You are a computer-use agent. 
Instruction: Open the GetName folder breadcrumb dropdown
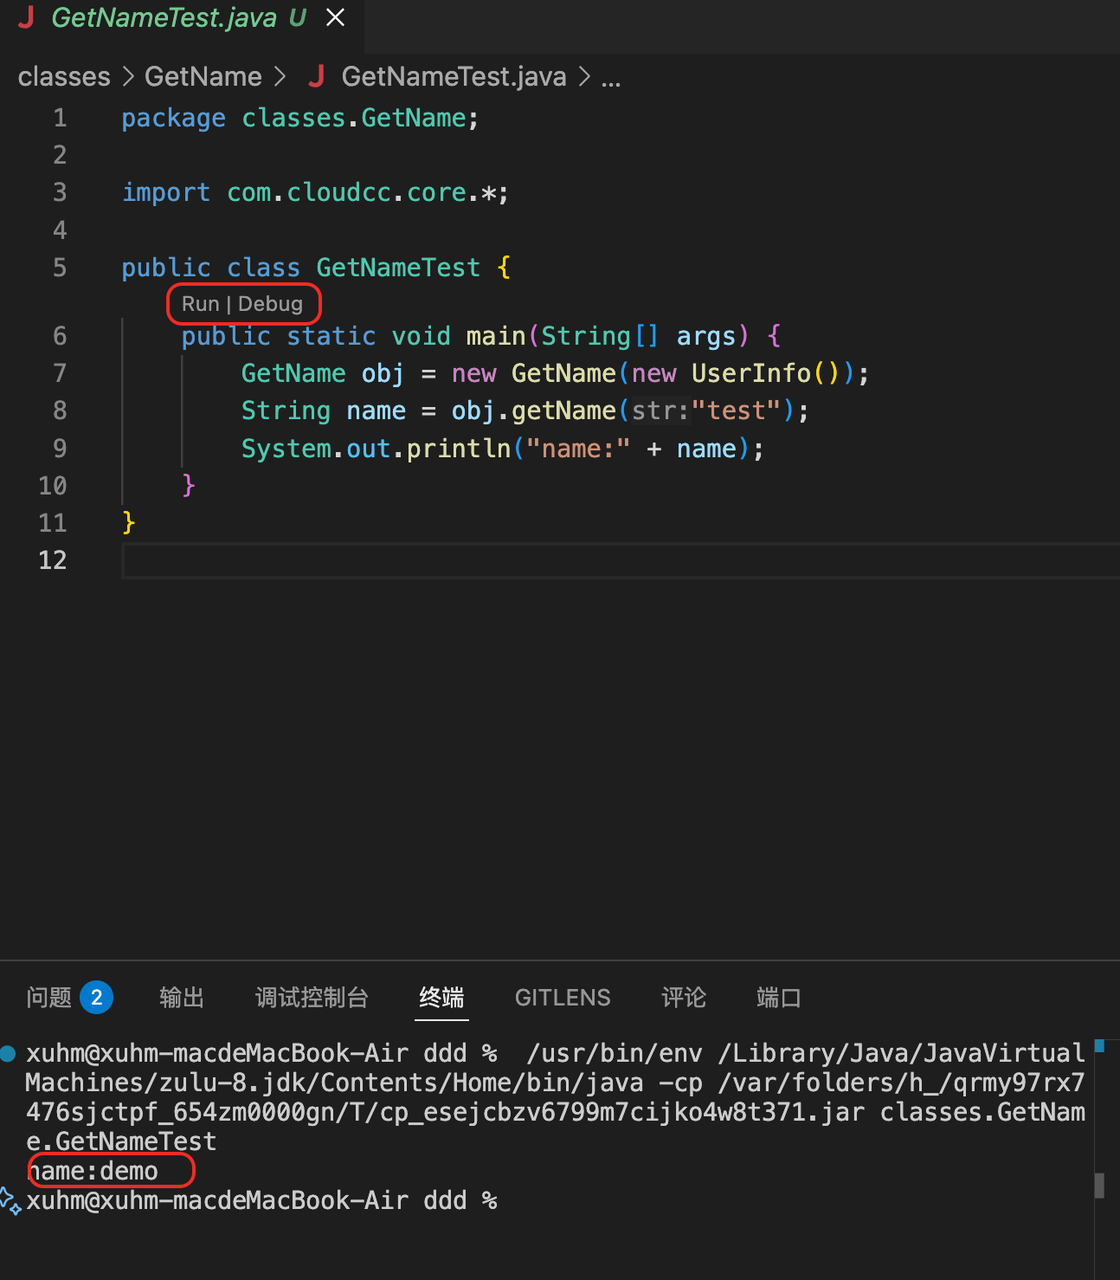(x=203, y=76)
